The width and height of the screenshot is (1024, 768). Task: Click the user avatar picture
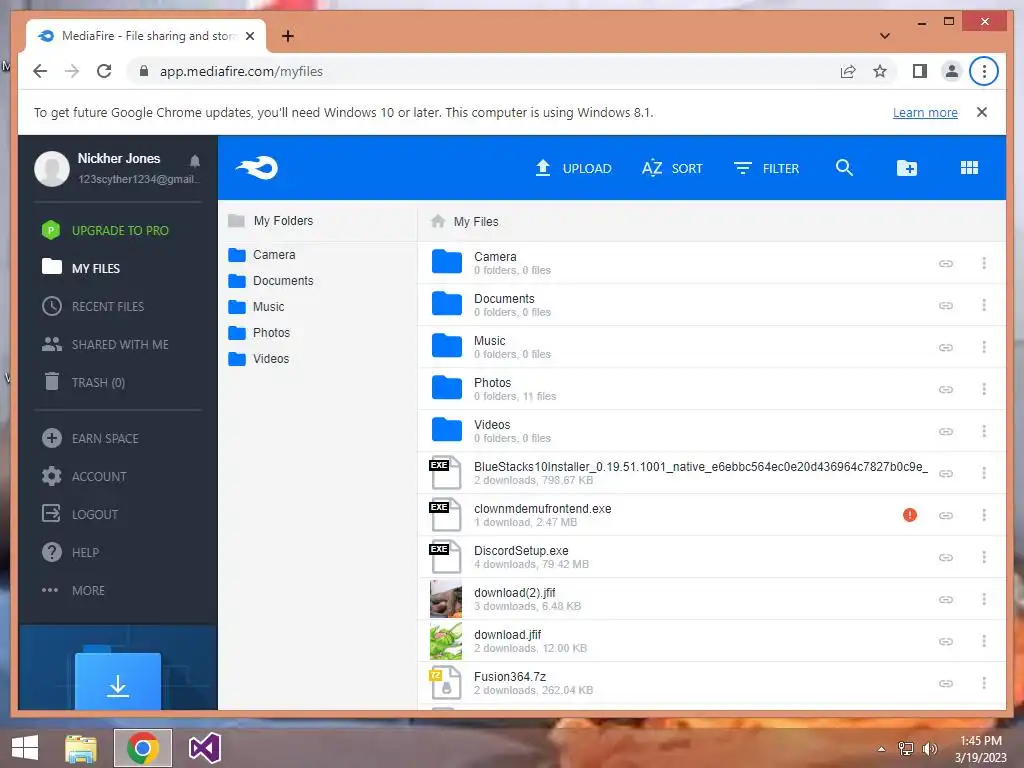tap(52, 168)
